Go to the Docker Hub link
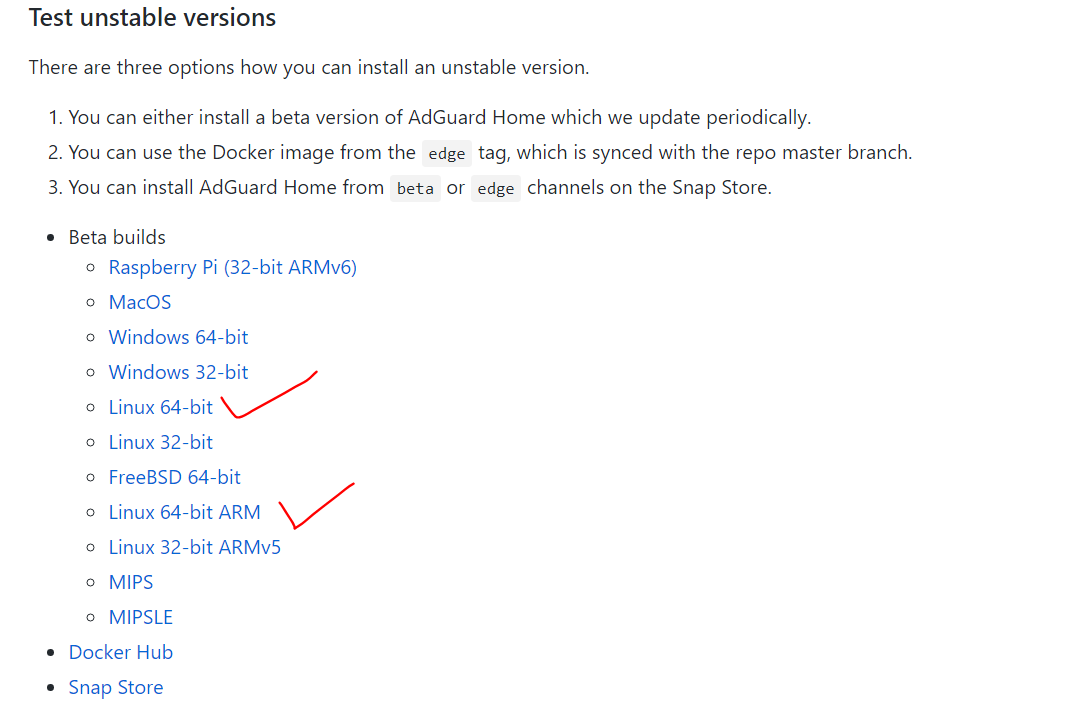This screenshot has height=727, width=1068. (x=121, y=652)
